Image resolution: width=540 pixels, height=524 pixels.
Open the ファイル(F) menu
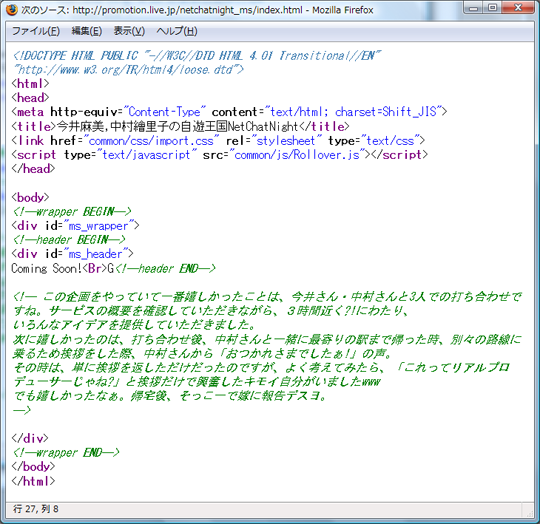36,31
